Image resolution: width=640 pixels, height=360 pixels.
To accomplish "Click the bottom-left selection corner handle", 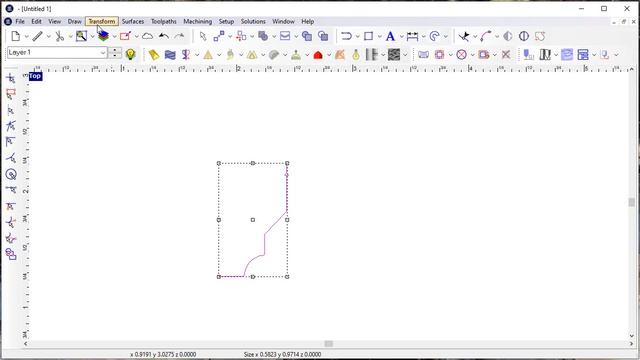I will [219, 277].
